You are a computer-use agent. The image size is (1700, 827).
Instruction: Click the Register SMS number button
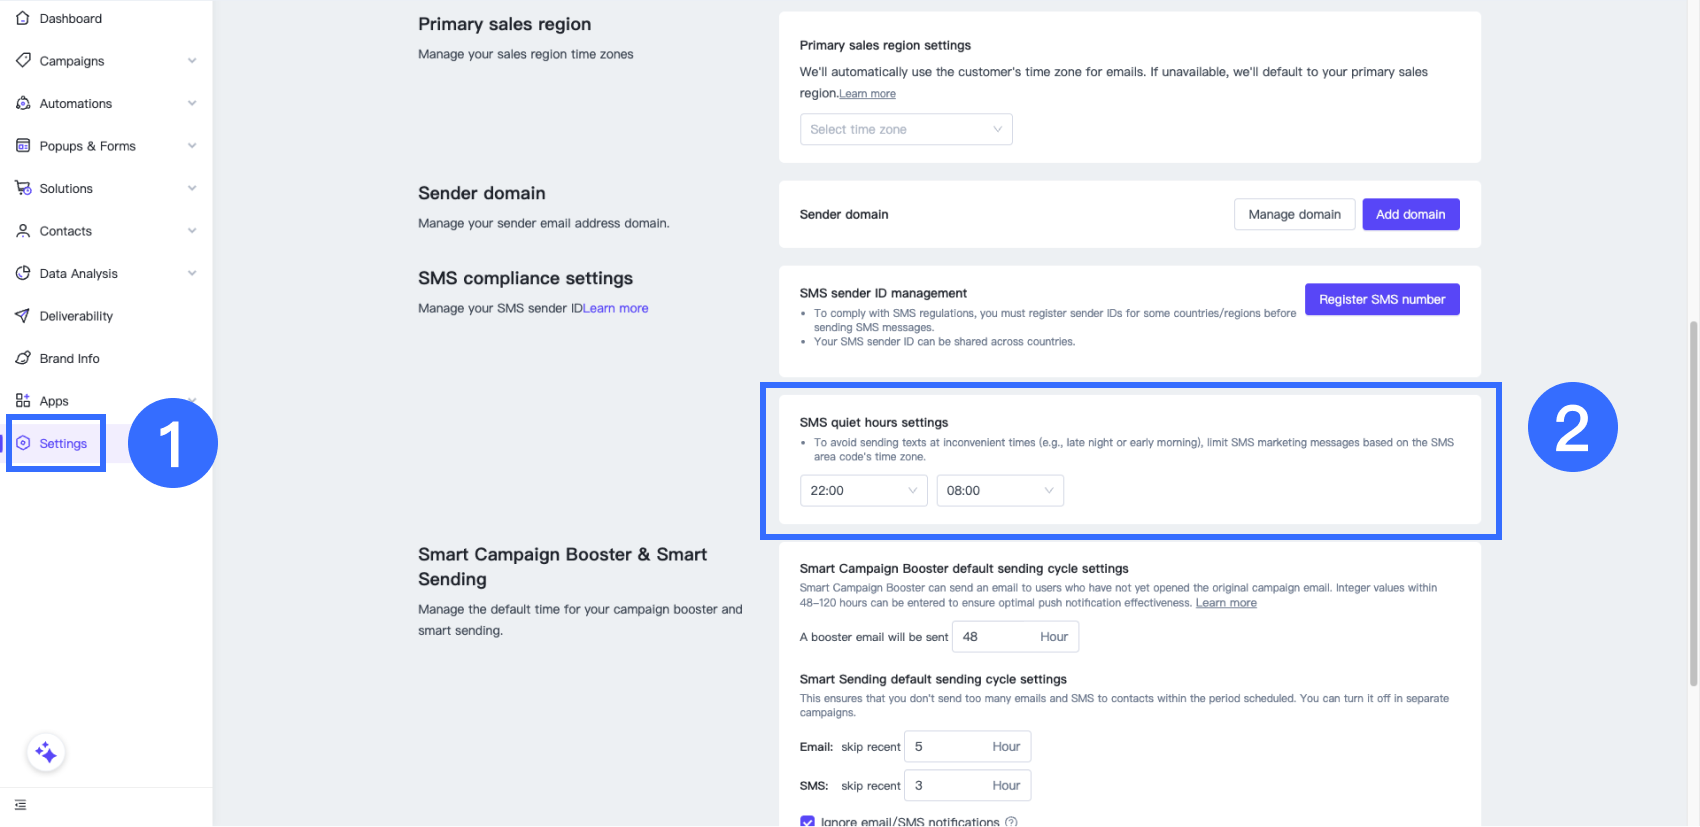(x=1382, y=299)
